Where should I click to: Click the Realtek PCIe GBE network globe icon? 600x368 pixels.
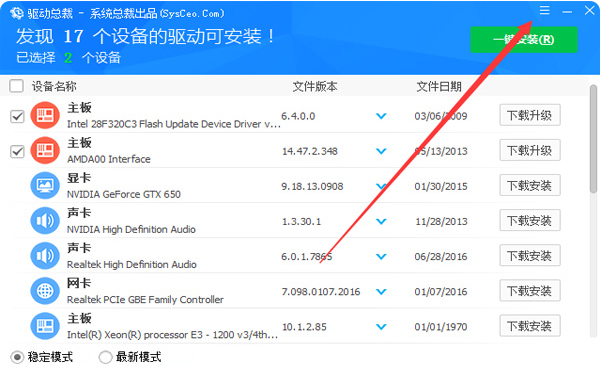point(45,291)
